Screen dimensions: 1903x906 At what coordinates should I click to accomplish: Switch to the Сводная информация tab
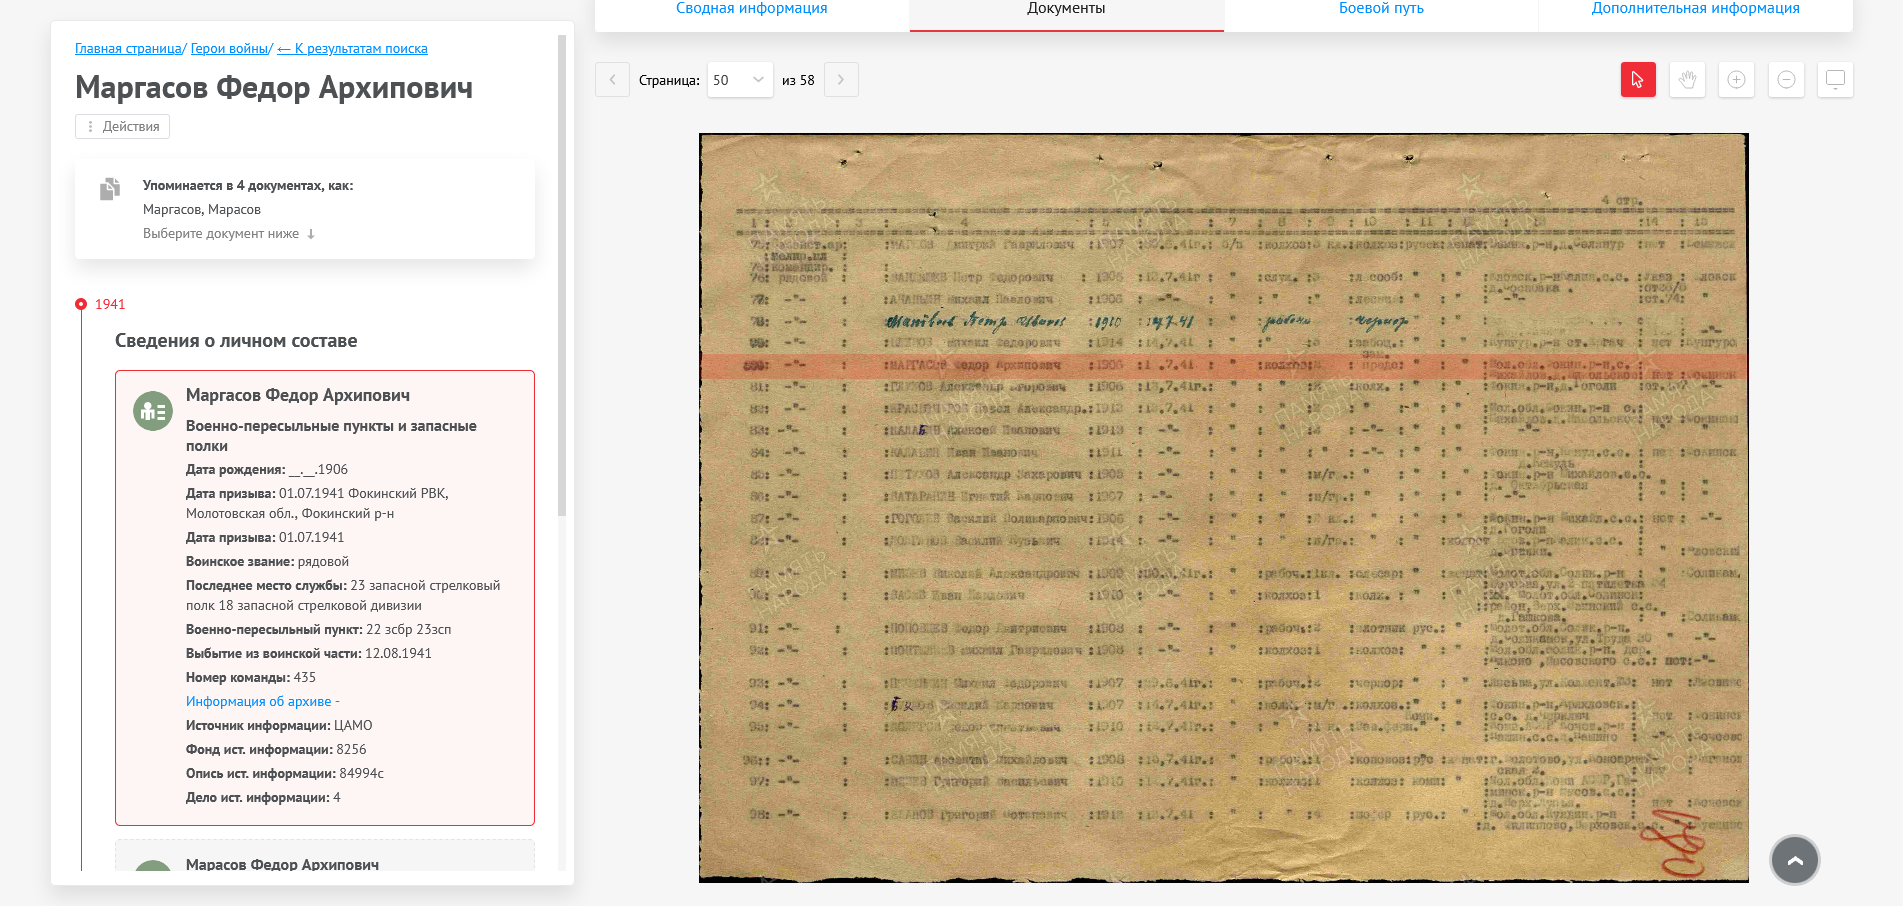pyautogui.click(x=751, y=9)
